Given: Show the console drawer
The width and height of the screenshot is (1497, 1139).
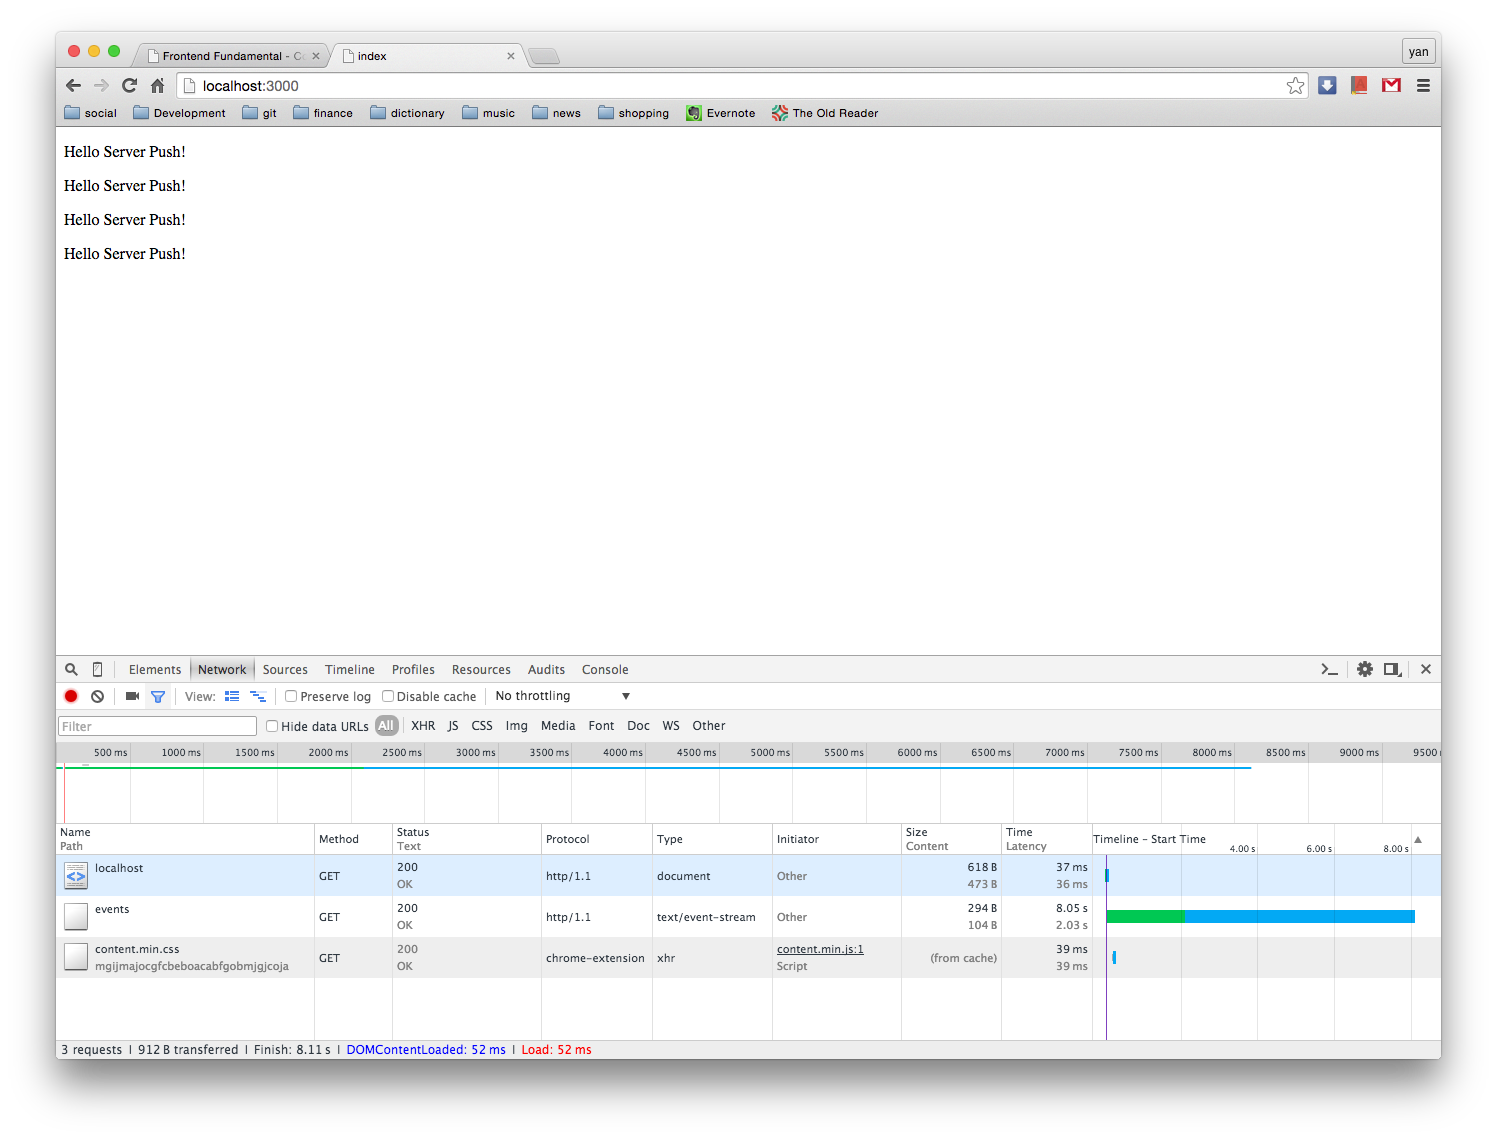Looking at the screenshot, I should pyautogui.click(x=1329, y=669).
